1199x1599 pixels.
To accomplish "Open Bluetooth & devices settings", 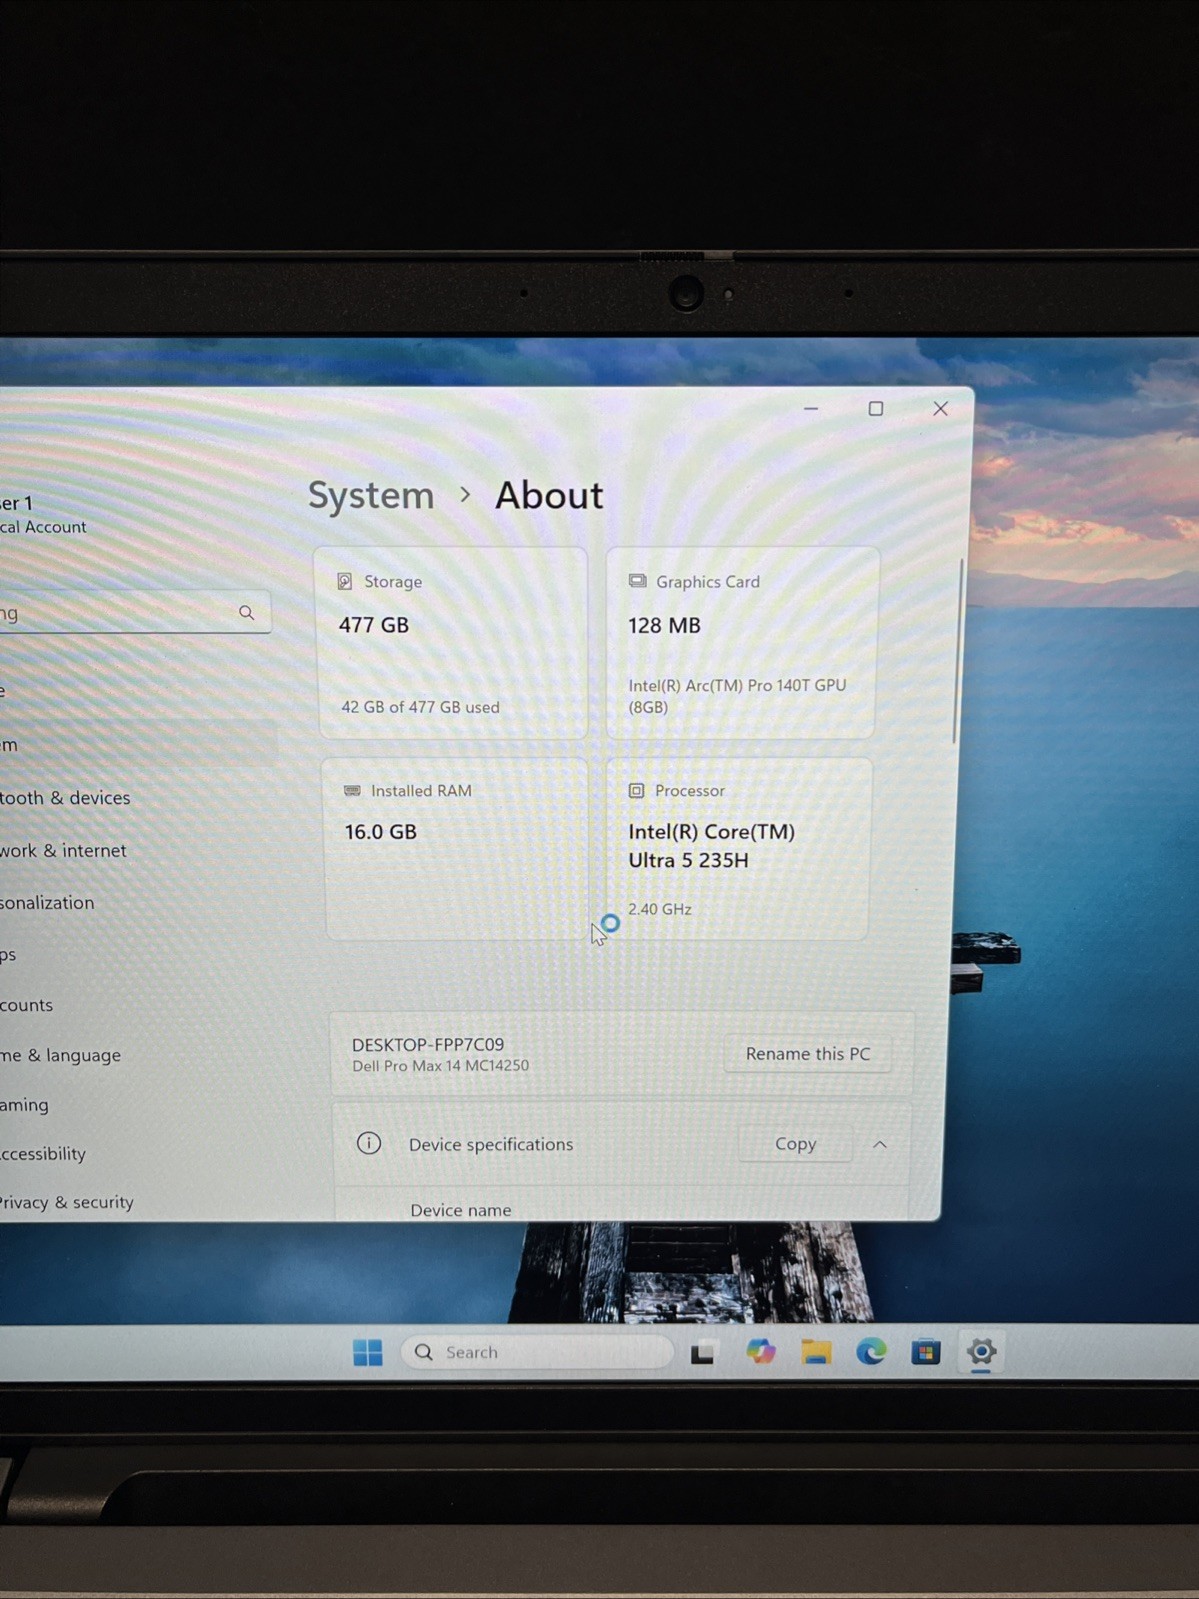I will tap(65, 798).
